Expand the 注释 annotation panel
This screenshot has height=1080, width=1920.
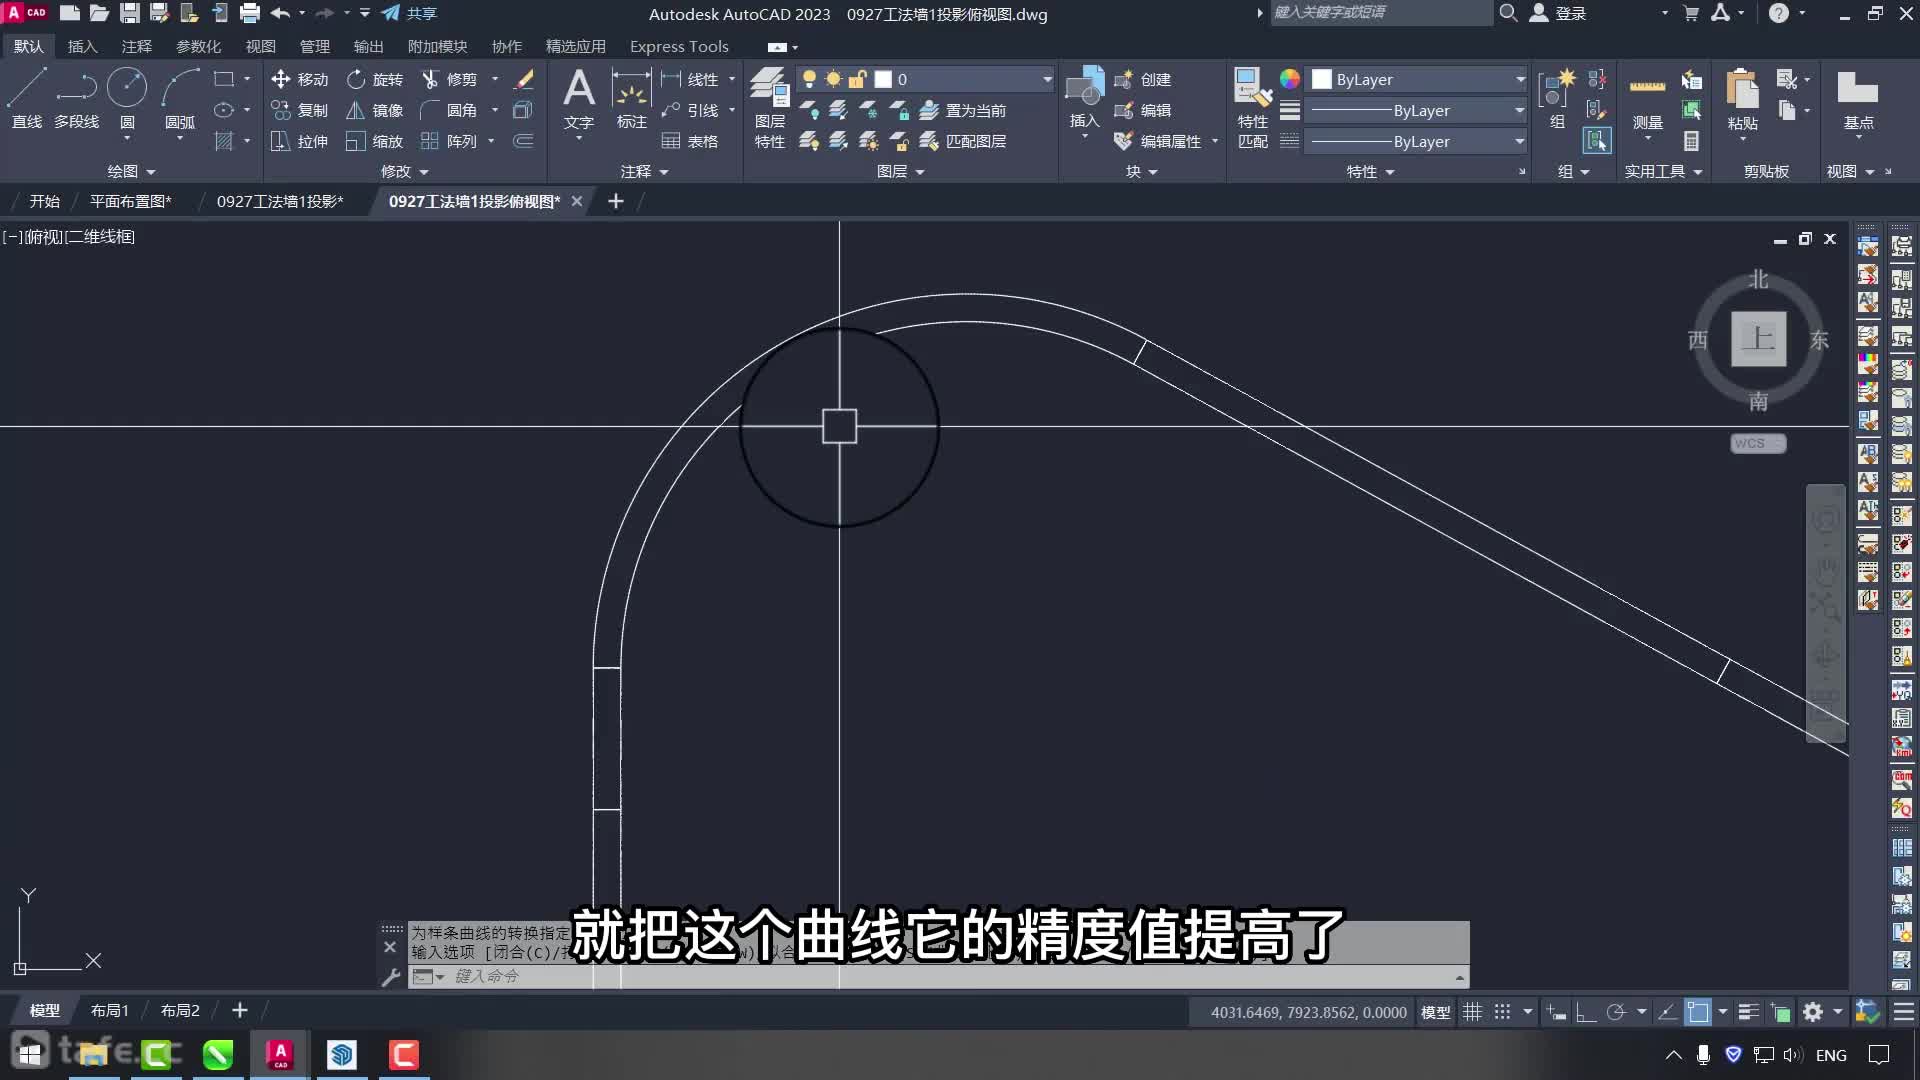[644, 171]
